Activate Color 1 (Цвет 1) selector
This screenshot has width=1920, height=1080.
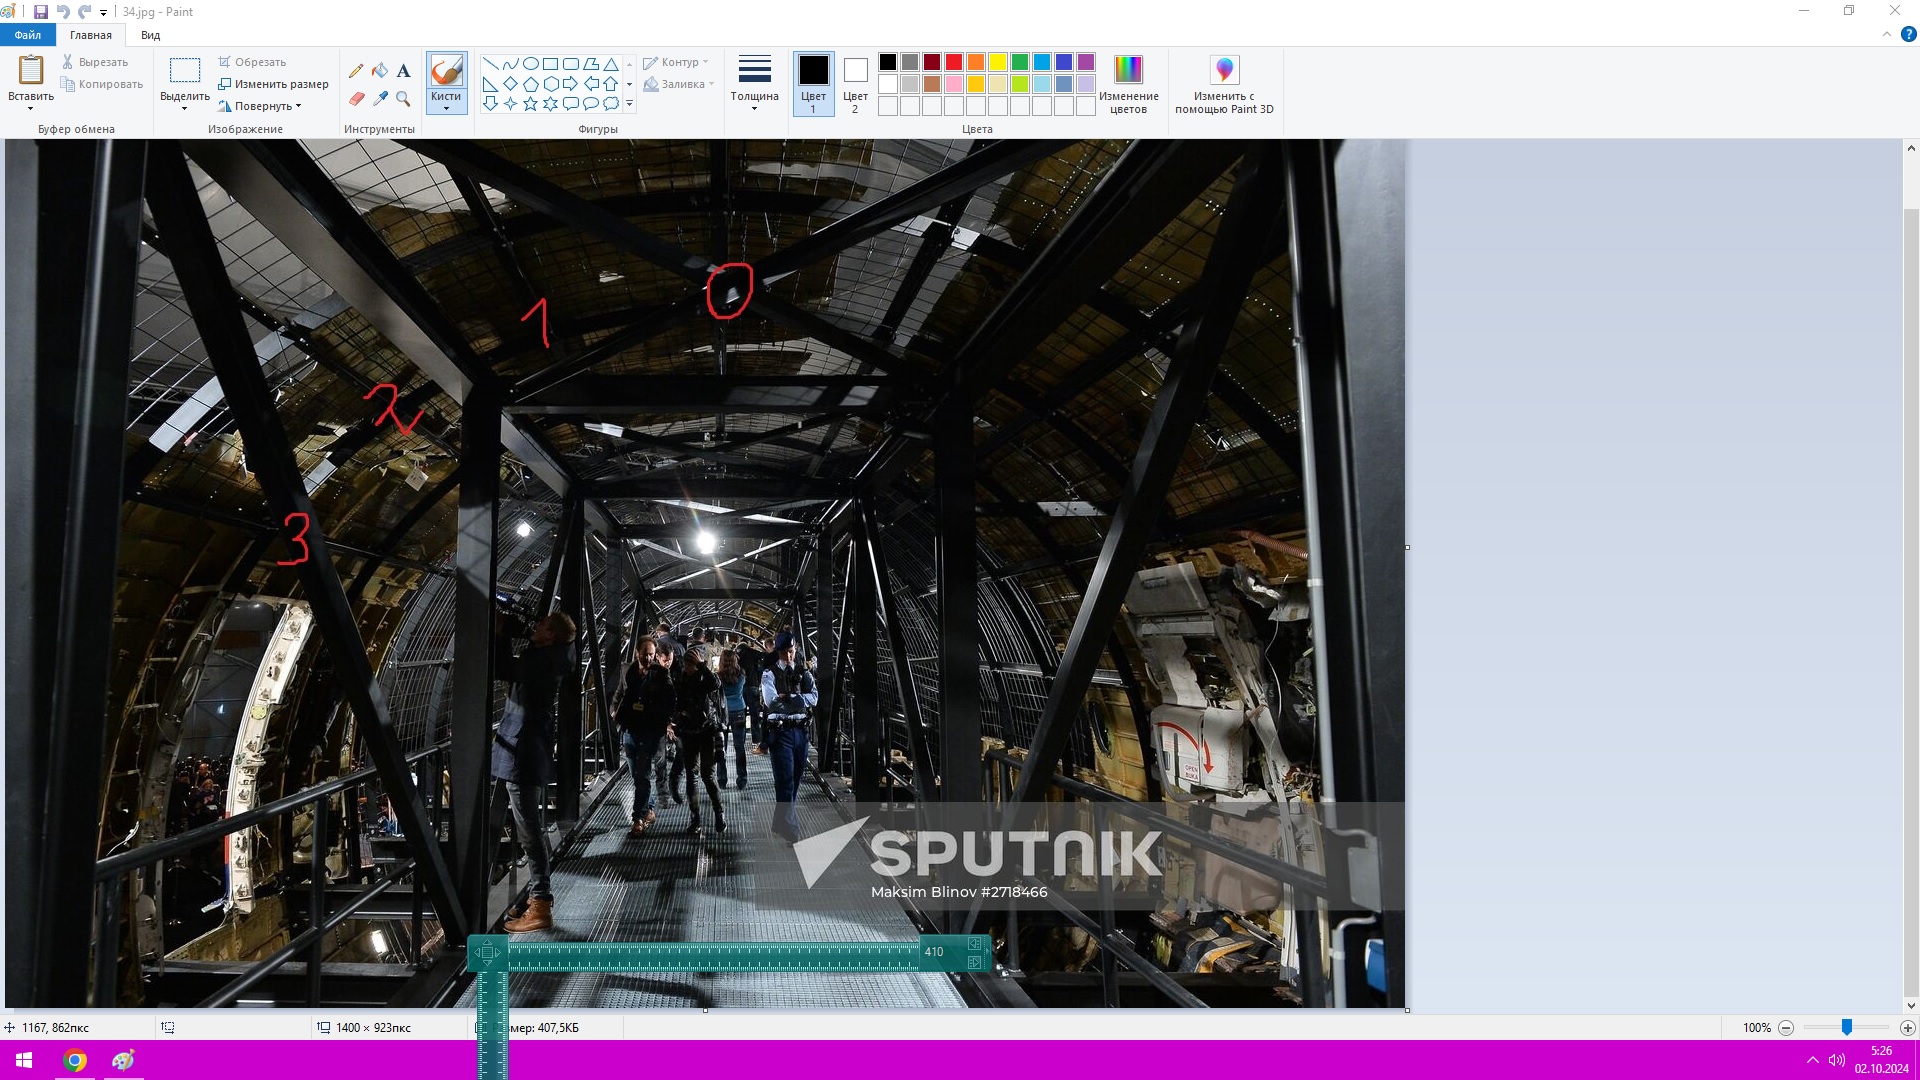[x=813, y=84]
